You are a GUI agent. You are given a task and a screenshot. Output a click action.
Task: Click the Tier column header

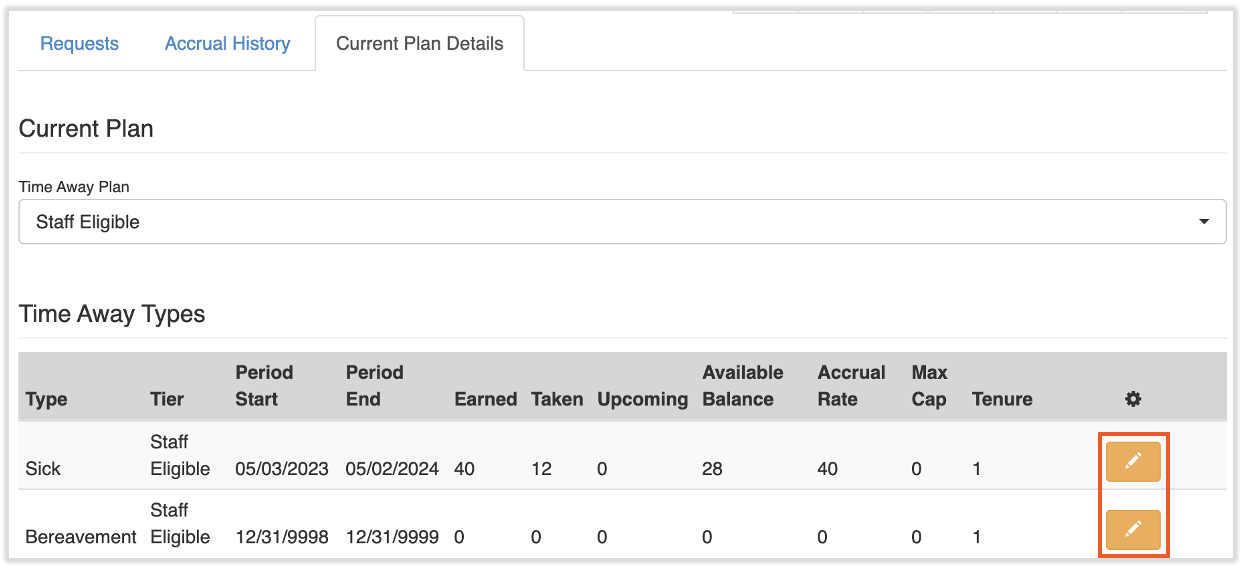pos(167,399)
